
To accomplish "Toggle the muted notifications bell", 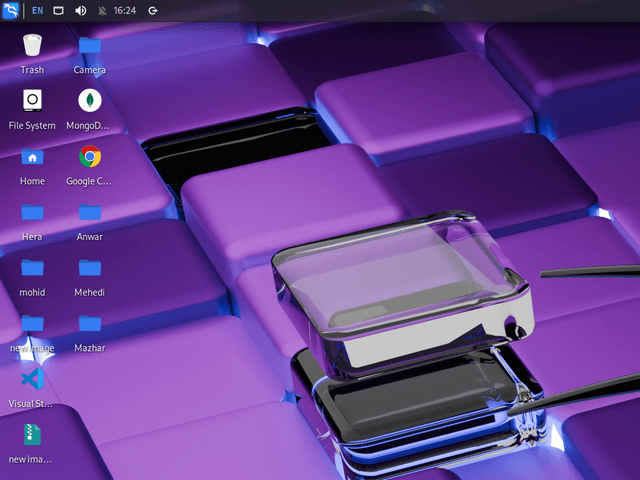I will (100, 10).
